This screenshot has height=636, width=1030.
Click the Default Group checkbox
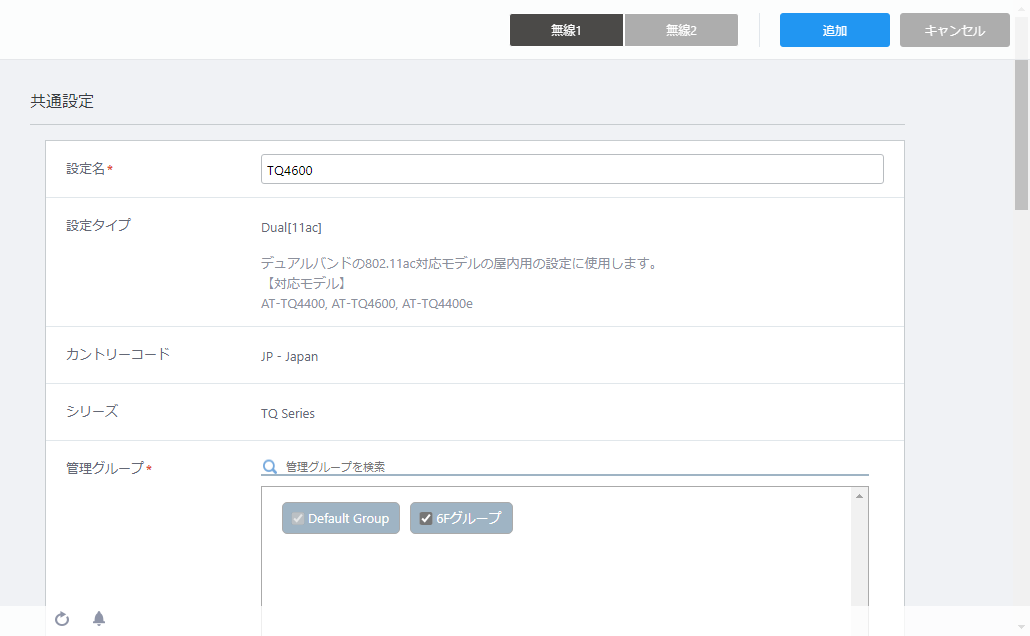298,518
